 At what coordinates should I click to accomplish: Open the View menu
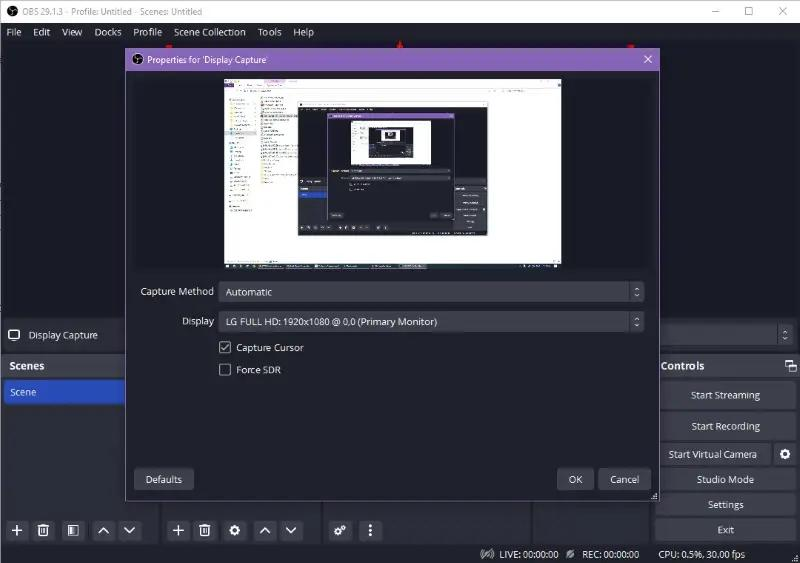click(72, 32)
